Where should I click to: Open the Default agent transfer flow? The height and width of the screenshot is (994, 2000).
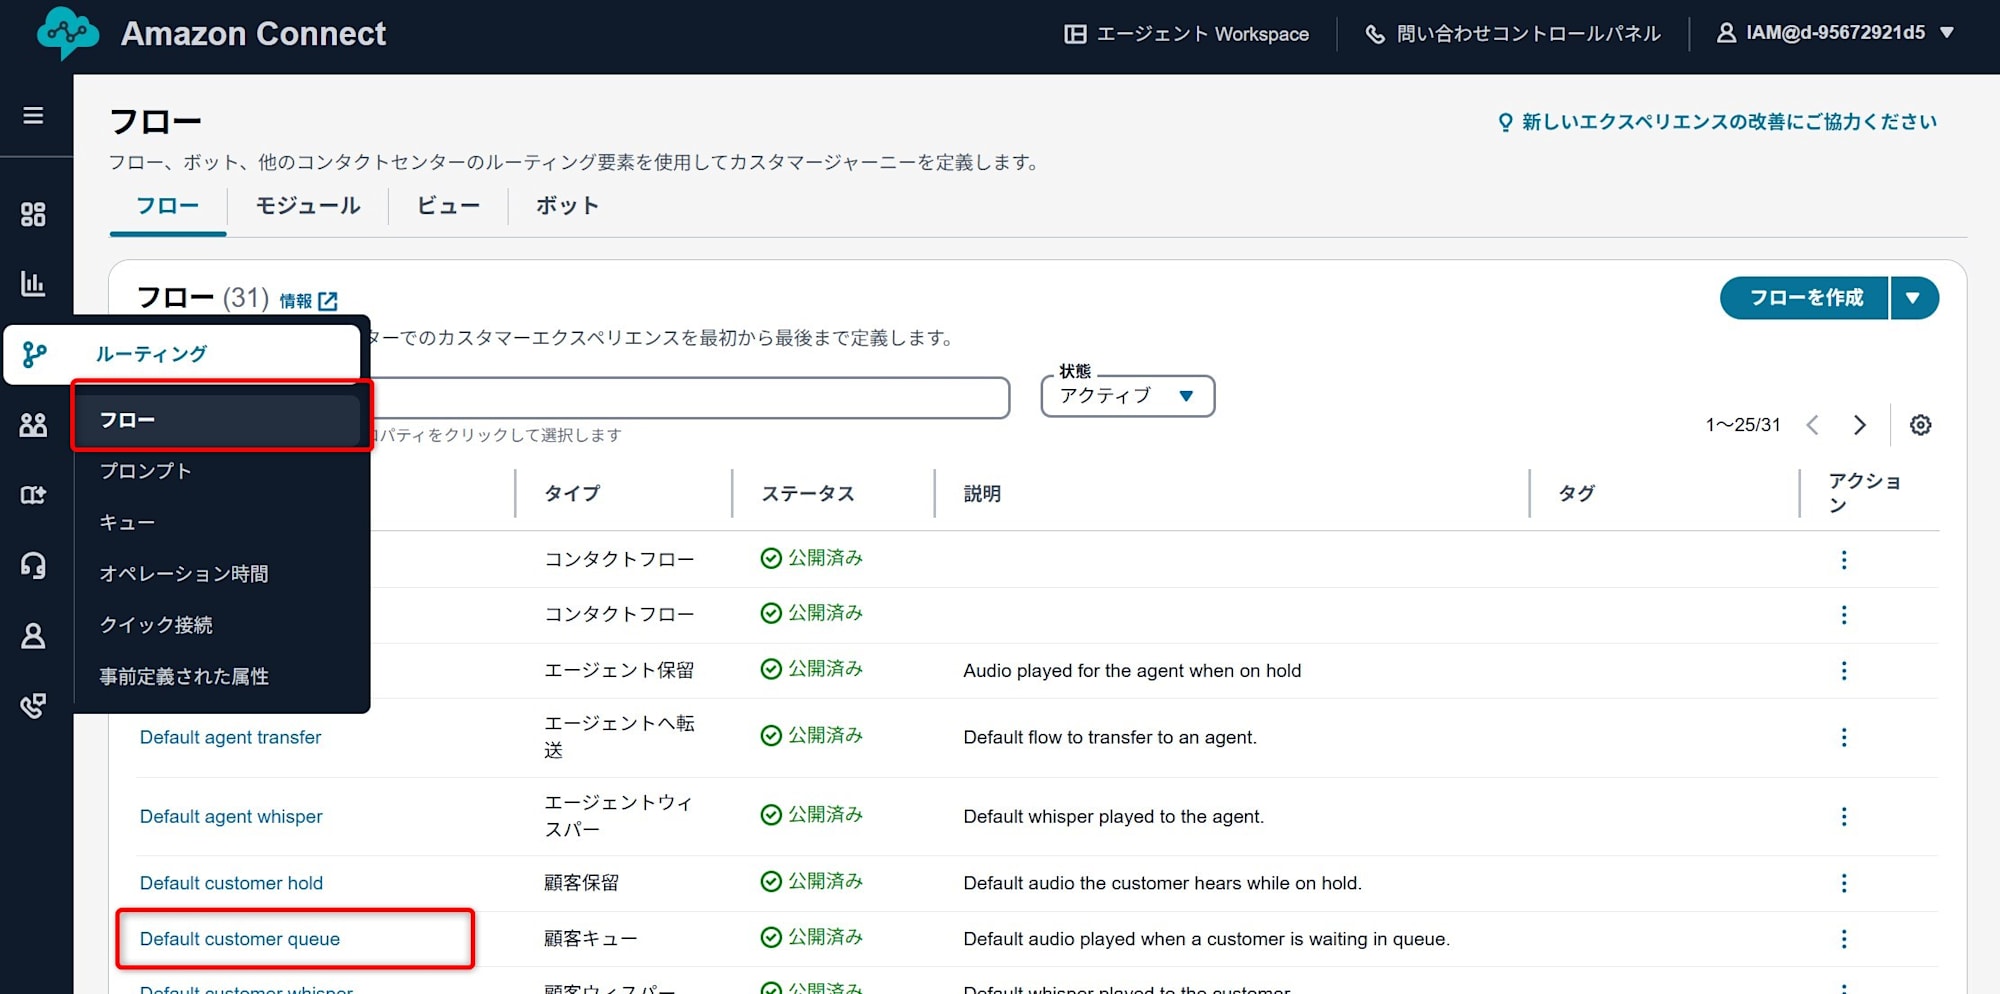[x=230, y=737]
